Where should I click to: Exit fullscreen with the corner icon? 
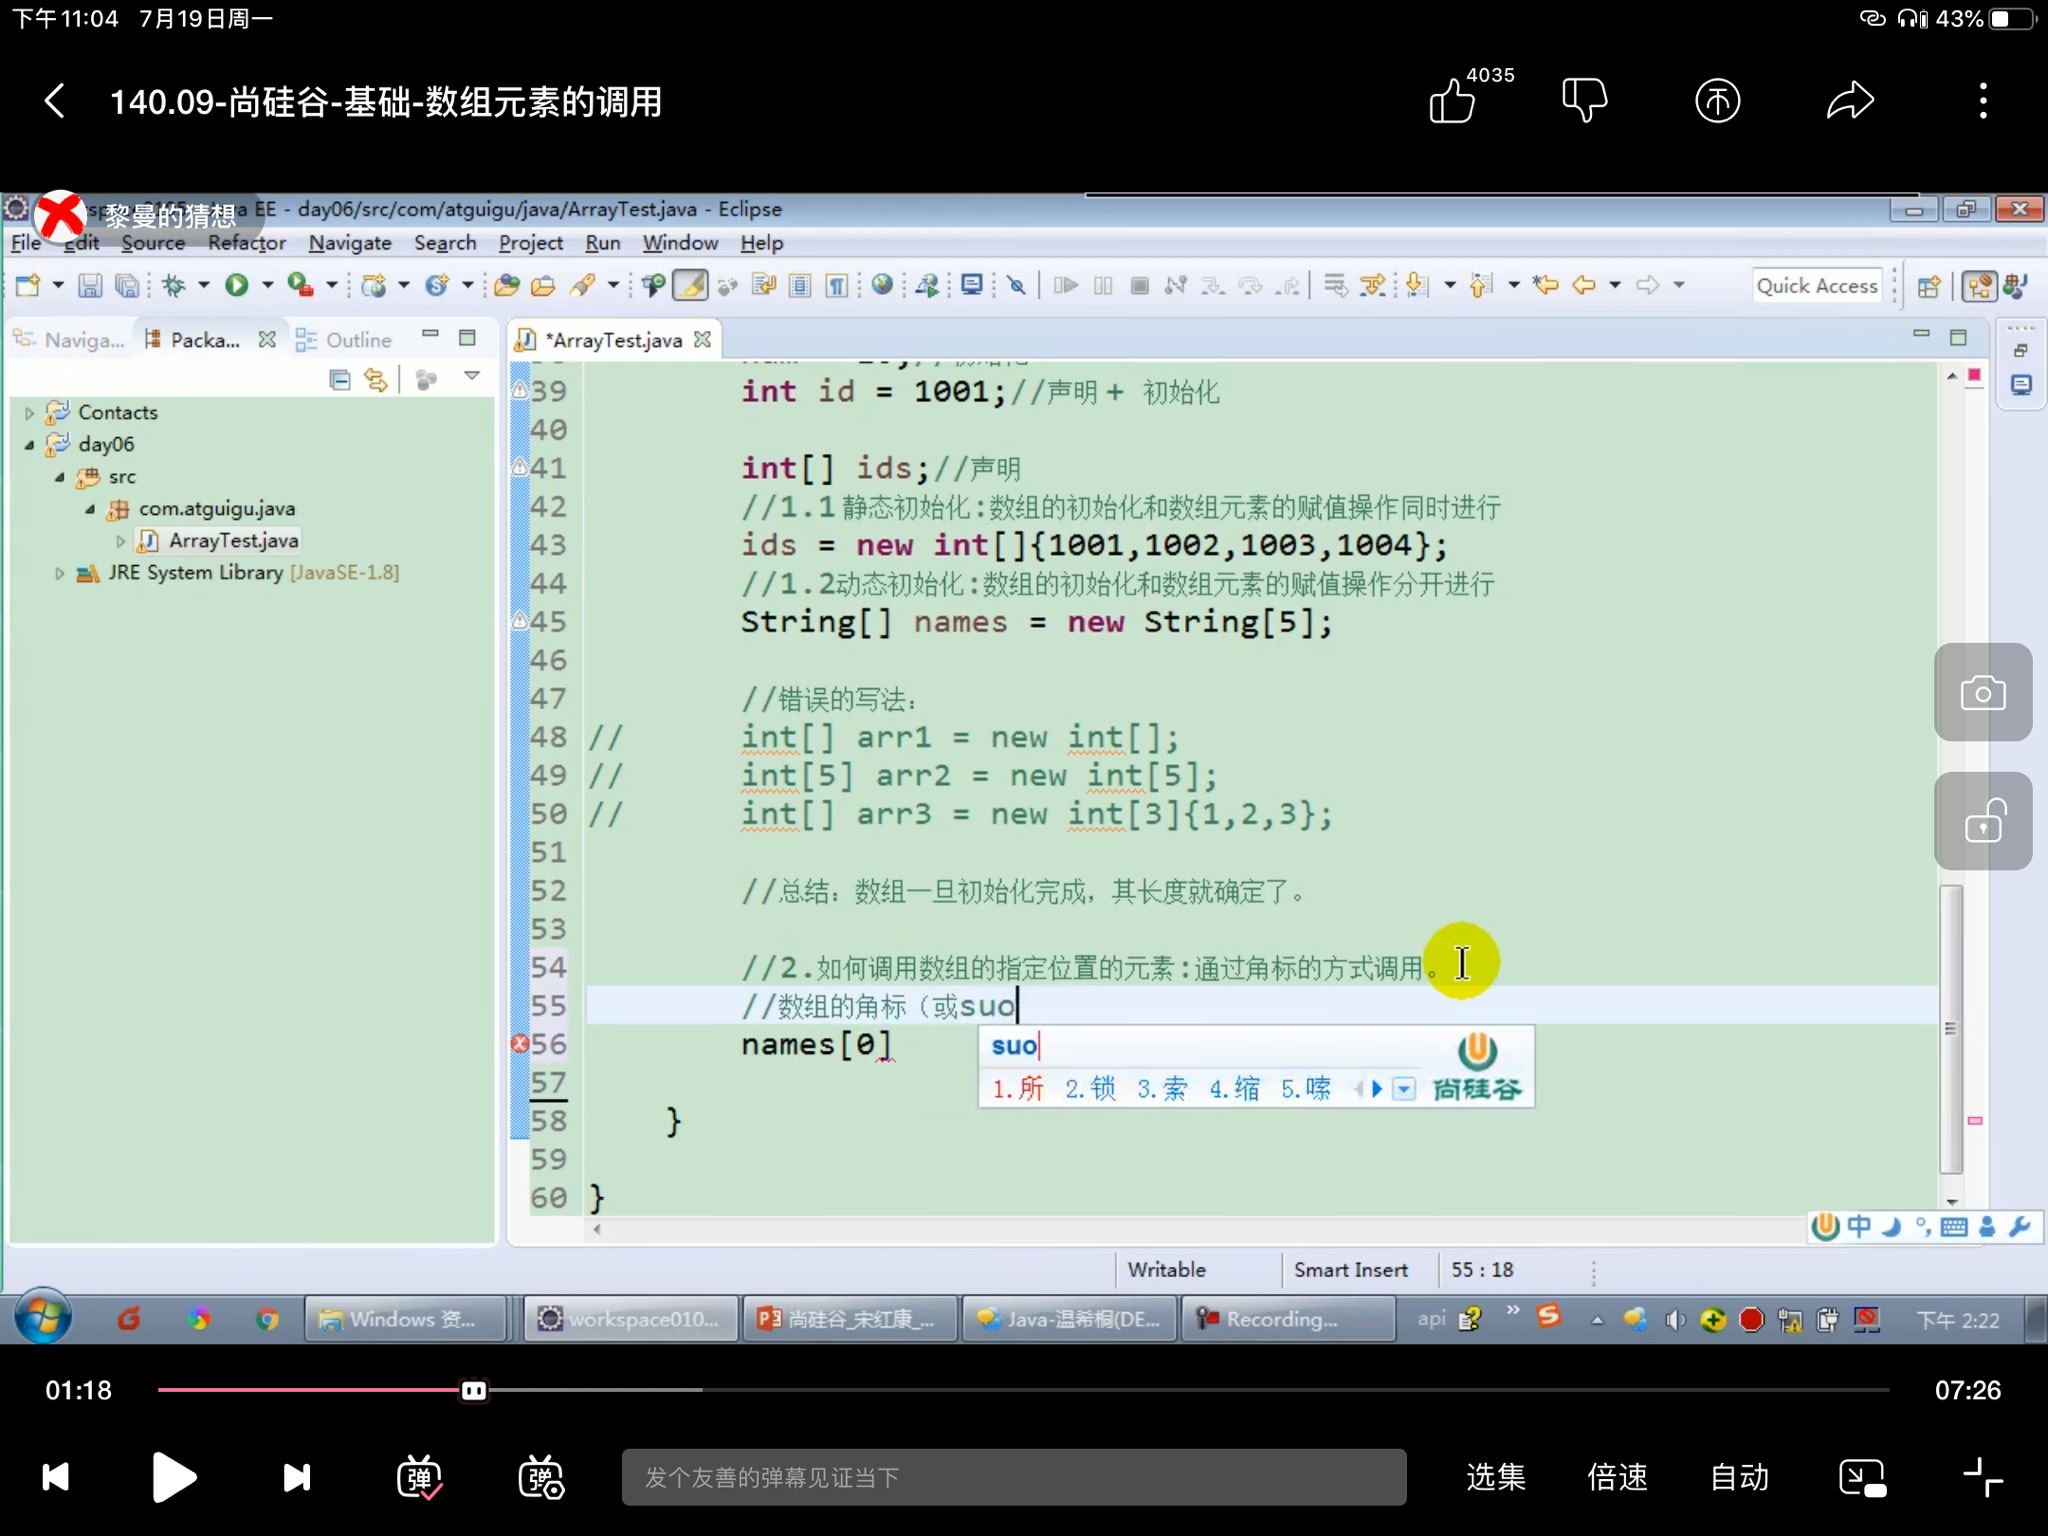[x=1982, y=1477]
